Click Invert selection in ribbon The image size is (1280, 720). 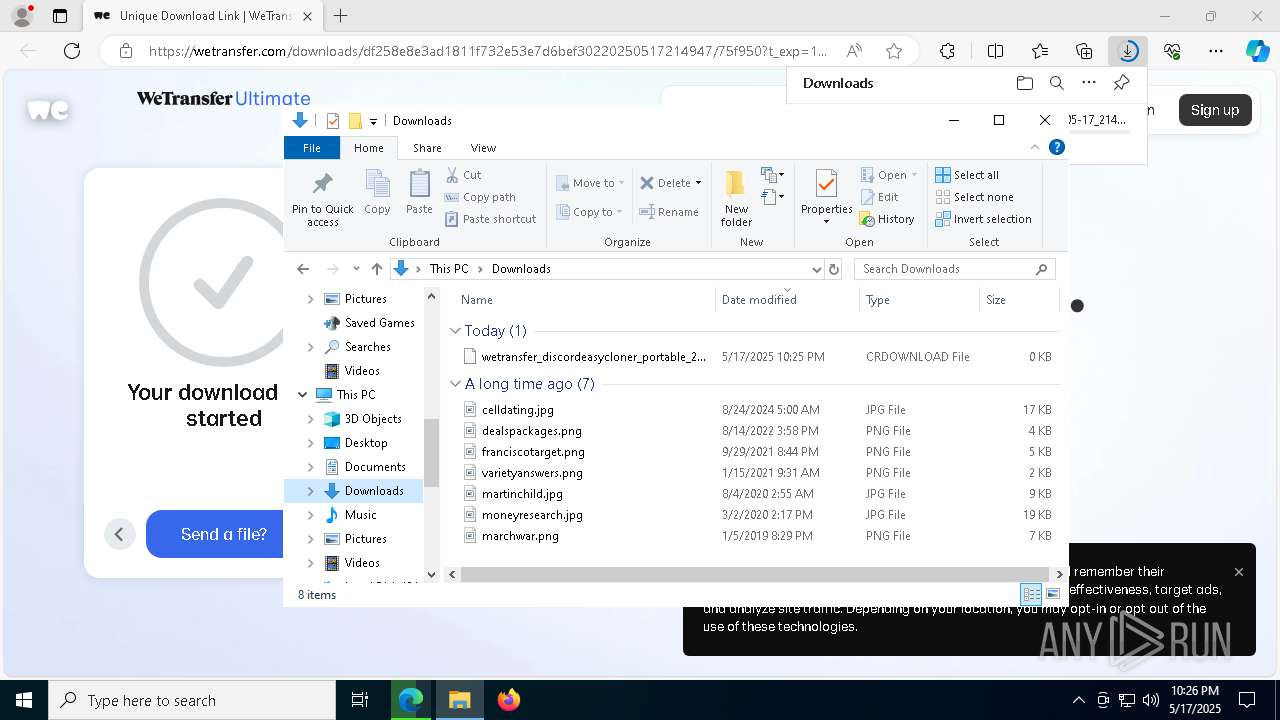point(983,219)
